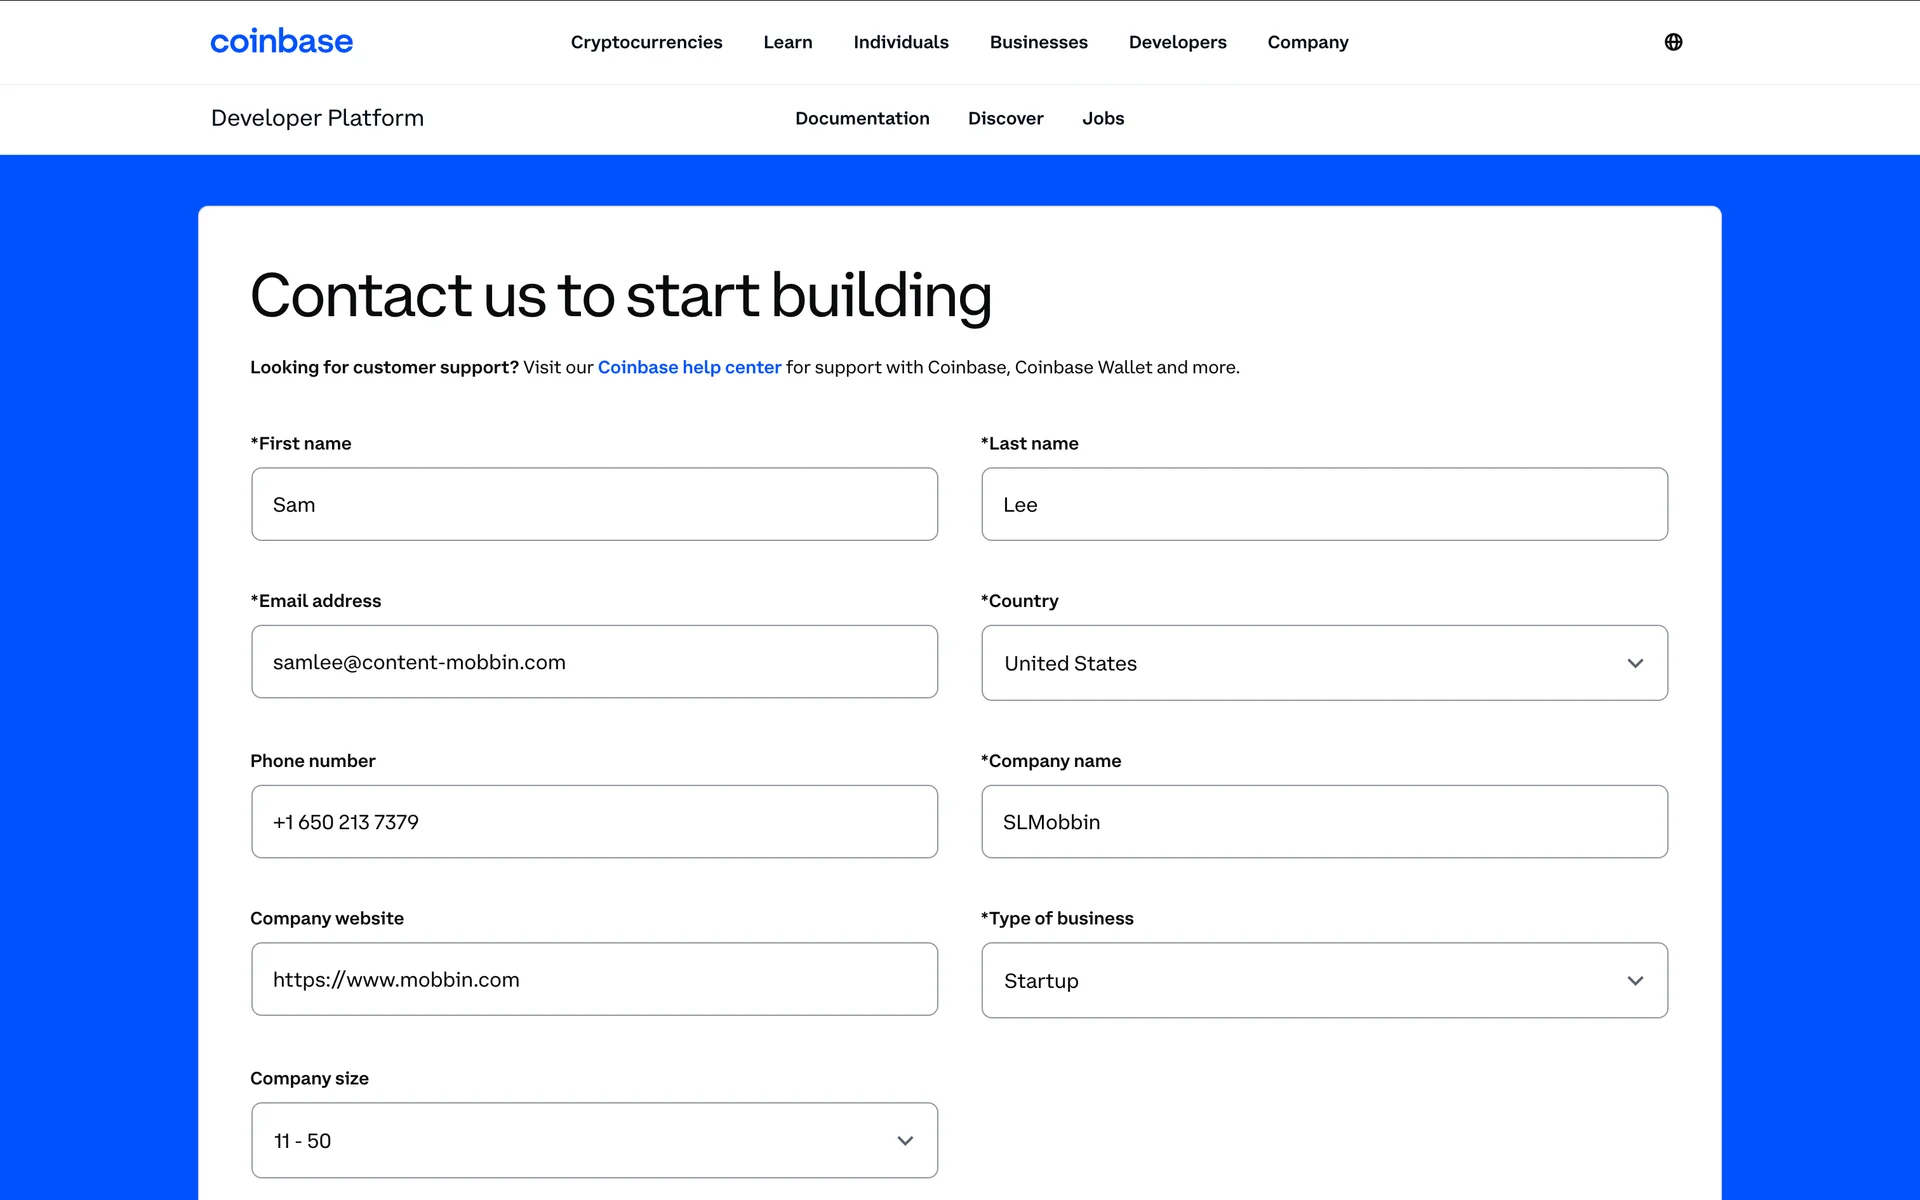Screen dimensions: 1920x1200
Task: Click the Last name field
Action: click(x=1324, y=504)
